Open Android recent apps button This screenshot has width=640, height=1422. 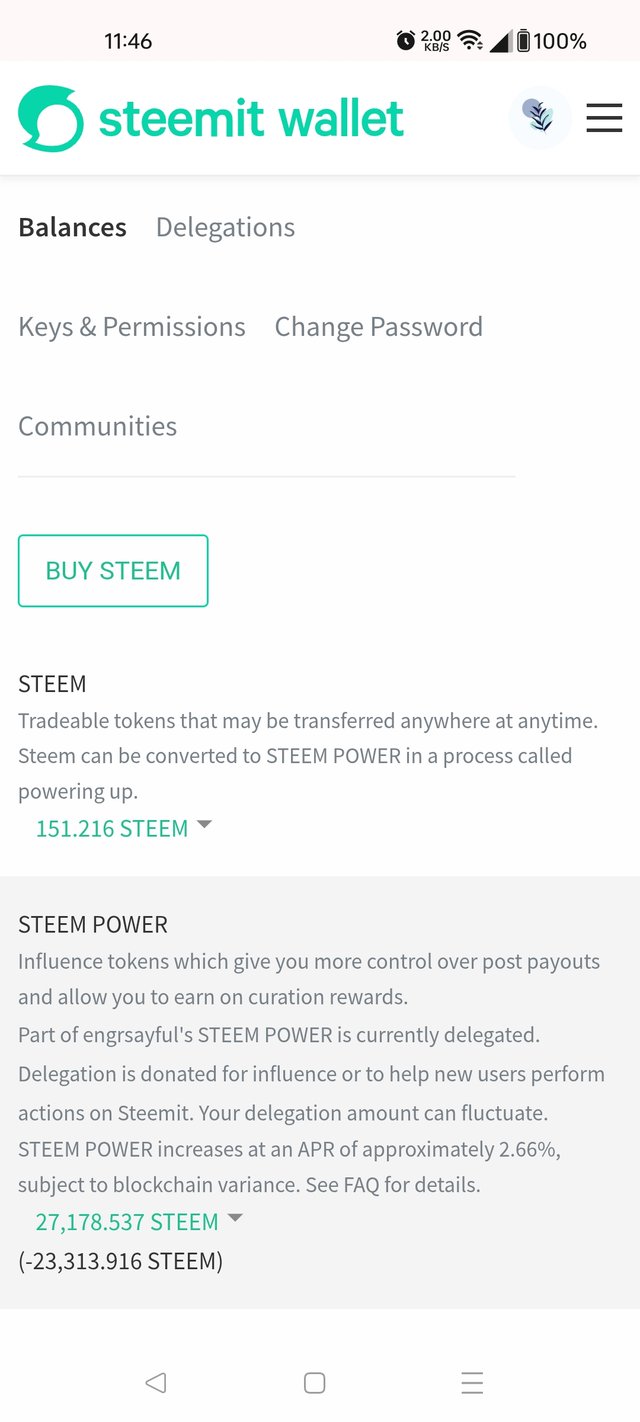coord(472,1383)
